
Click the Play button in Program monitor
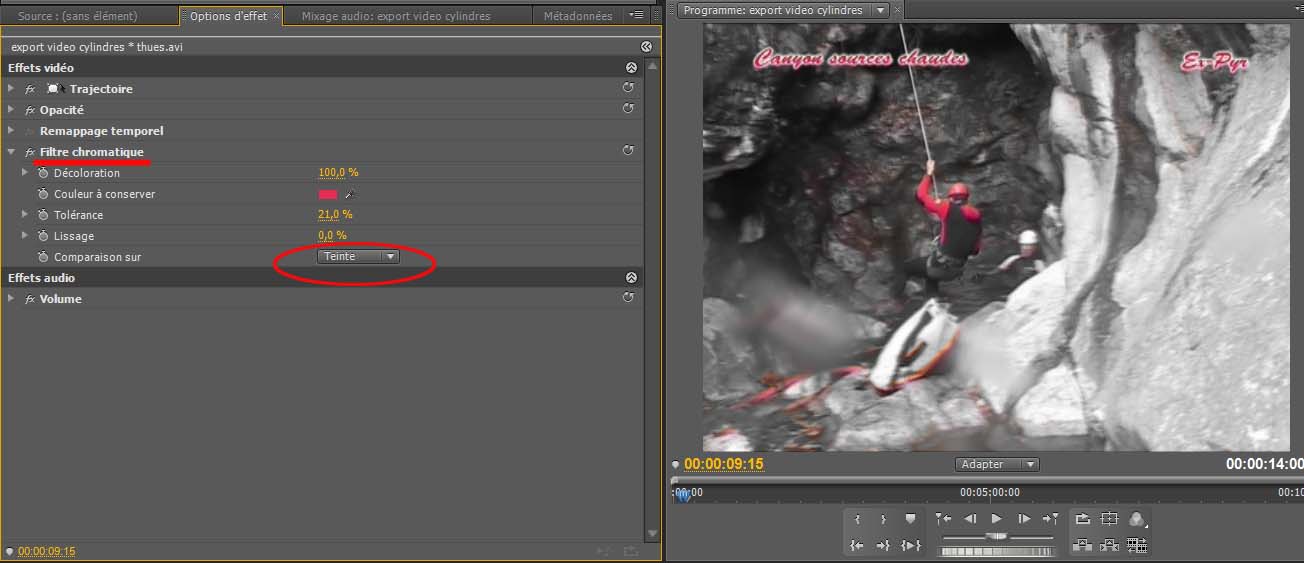tap(996, 519)
